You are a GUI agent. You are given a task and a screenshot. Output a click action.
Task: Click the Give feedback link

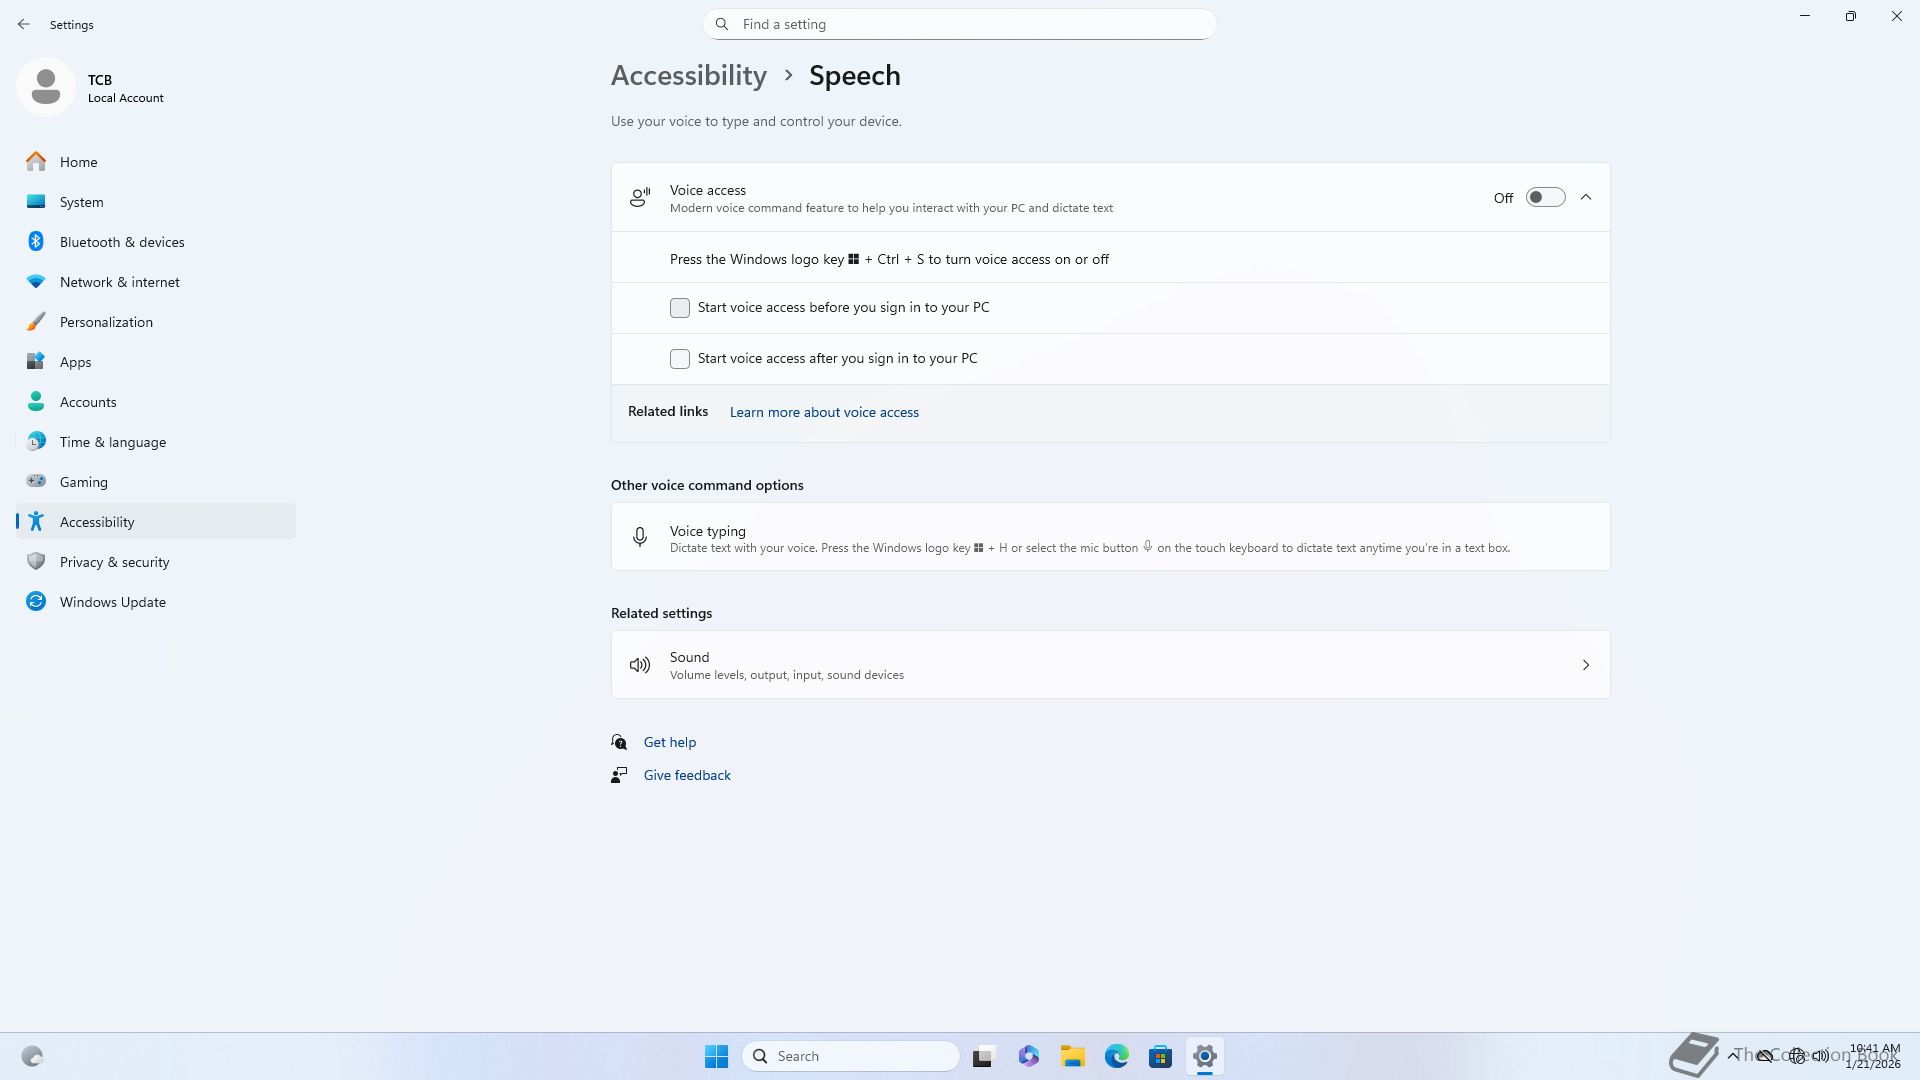click(x=687, y=775)
